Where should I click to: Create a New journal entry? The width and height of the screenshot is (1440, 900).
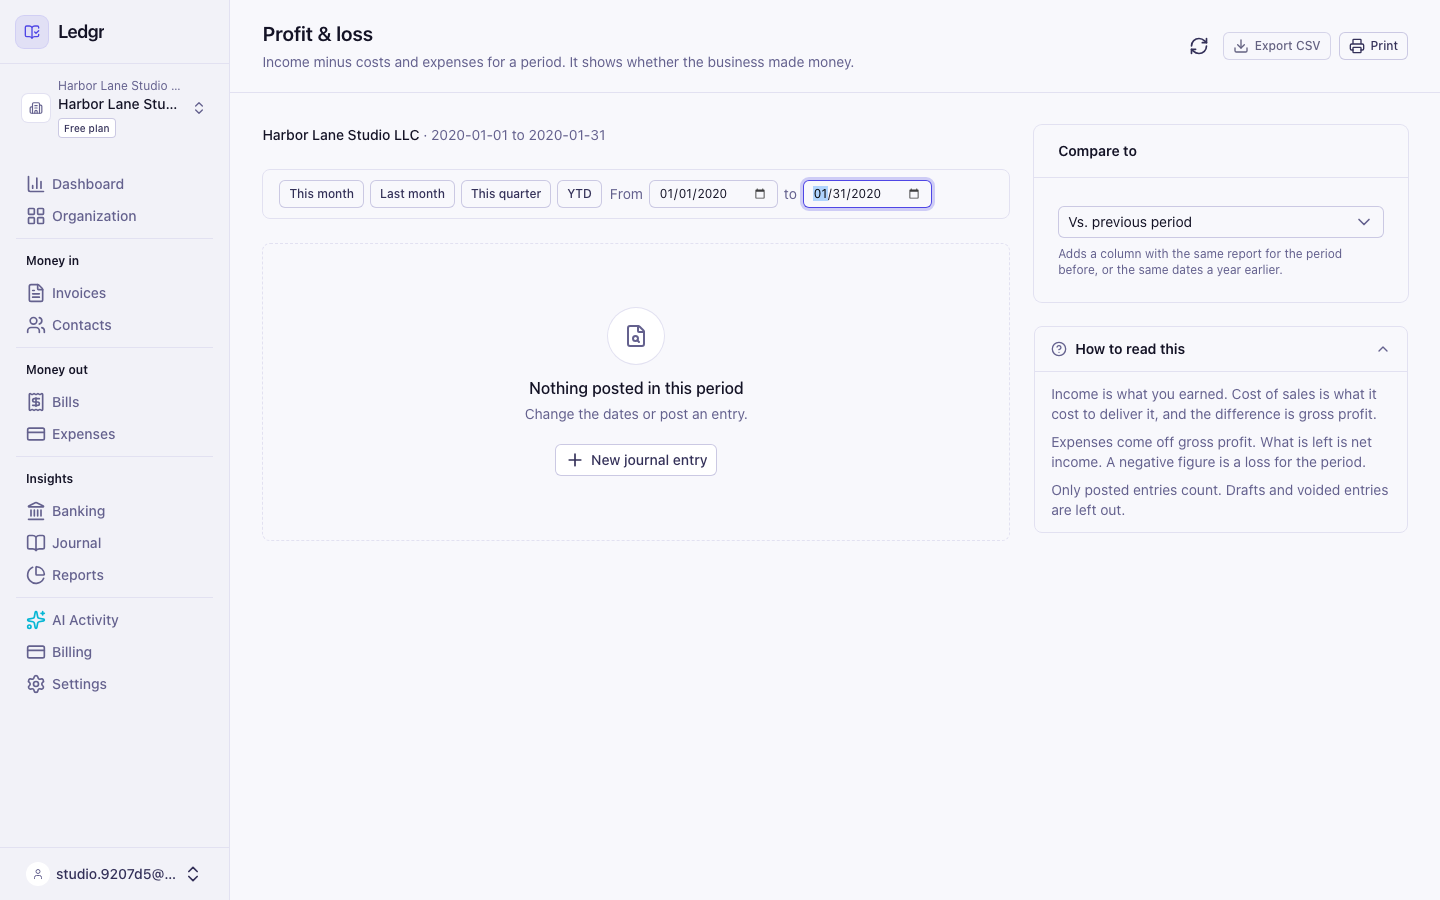coord(636,460)
